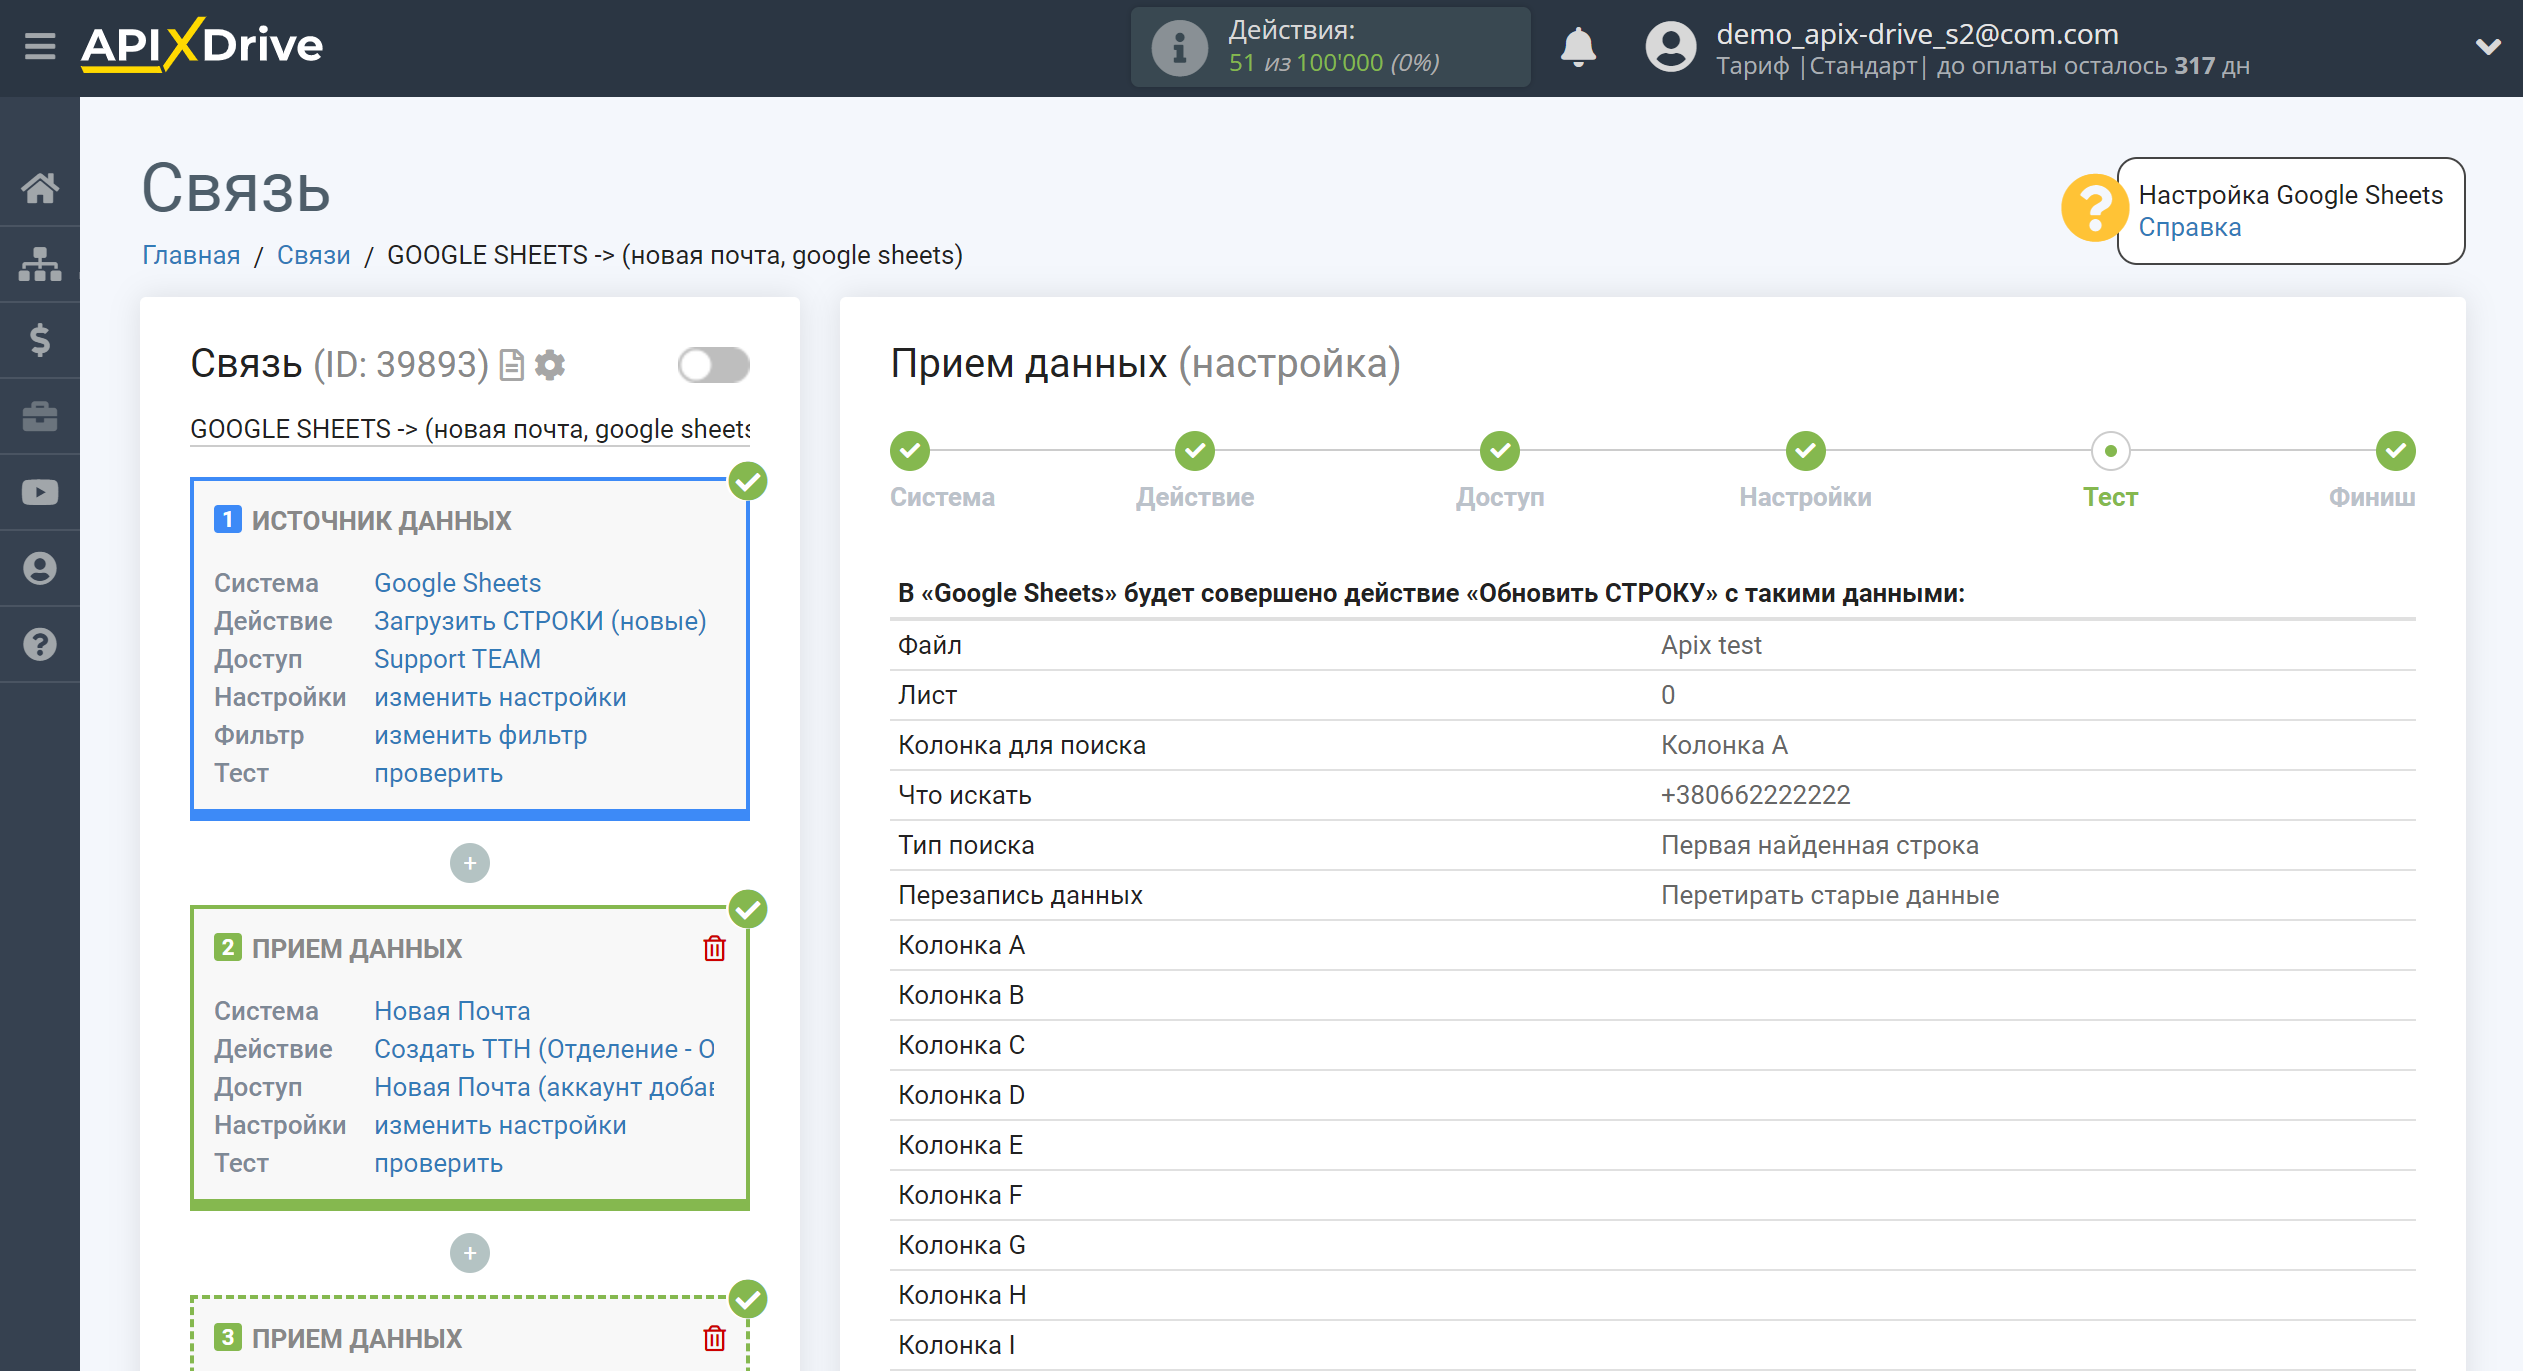Click the Колонка для поиска row label
Screen dimensions: 2523x1371
tap(1022, 745)
